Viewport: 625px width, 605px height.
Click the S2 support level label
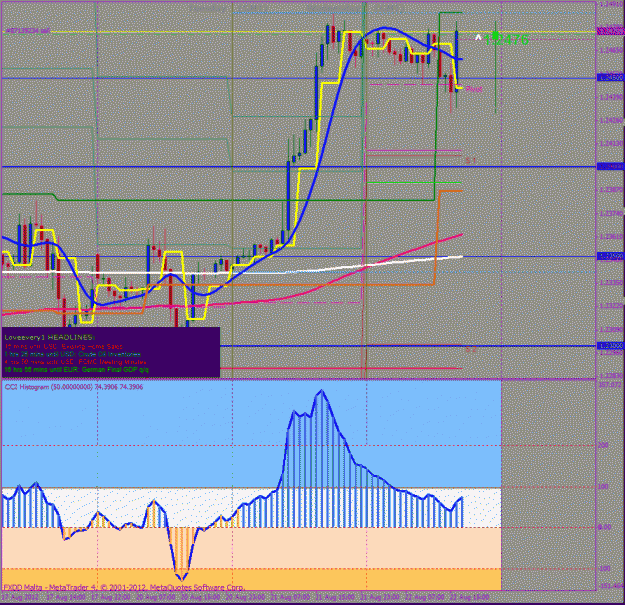pos(471,350)
